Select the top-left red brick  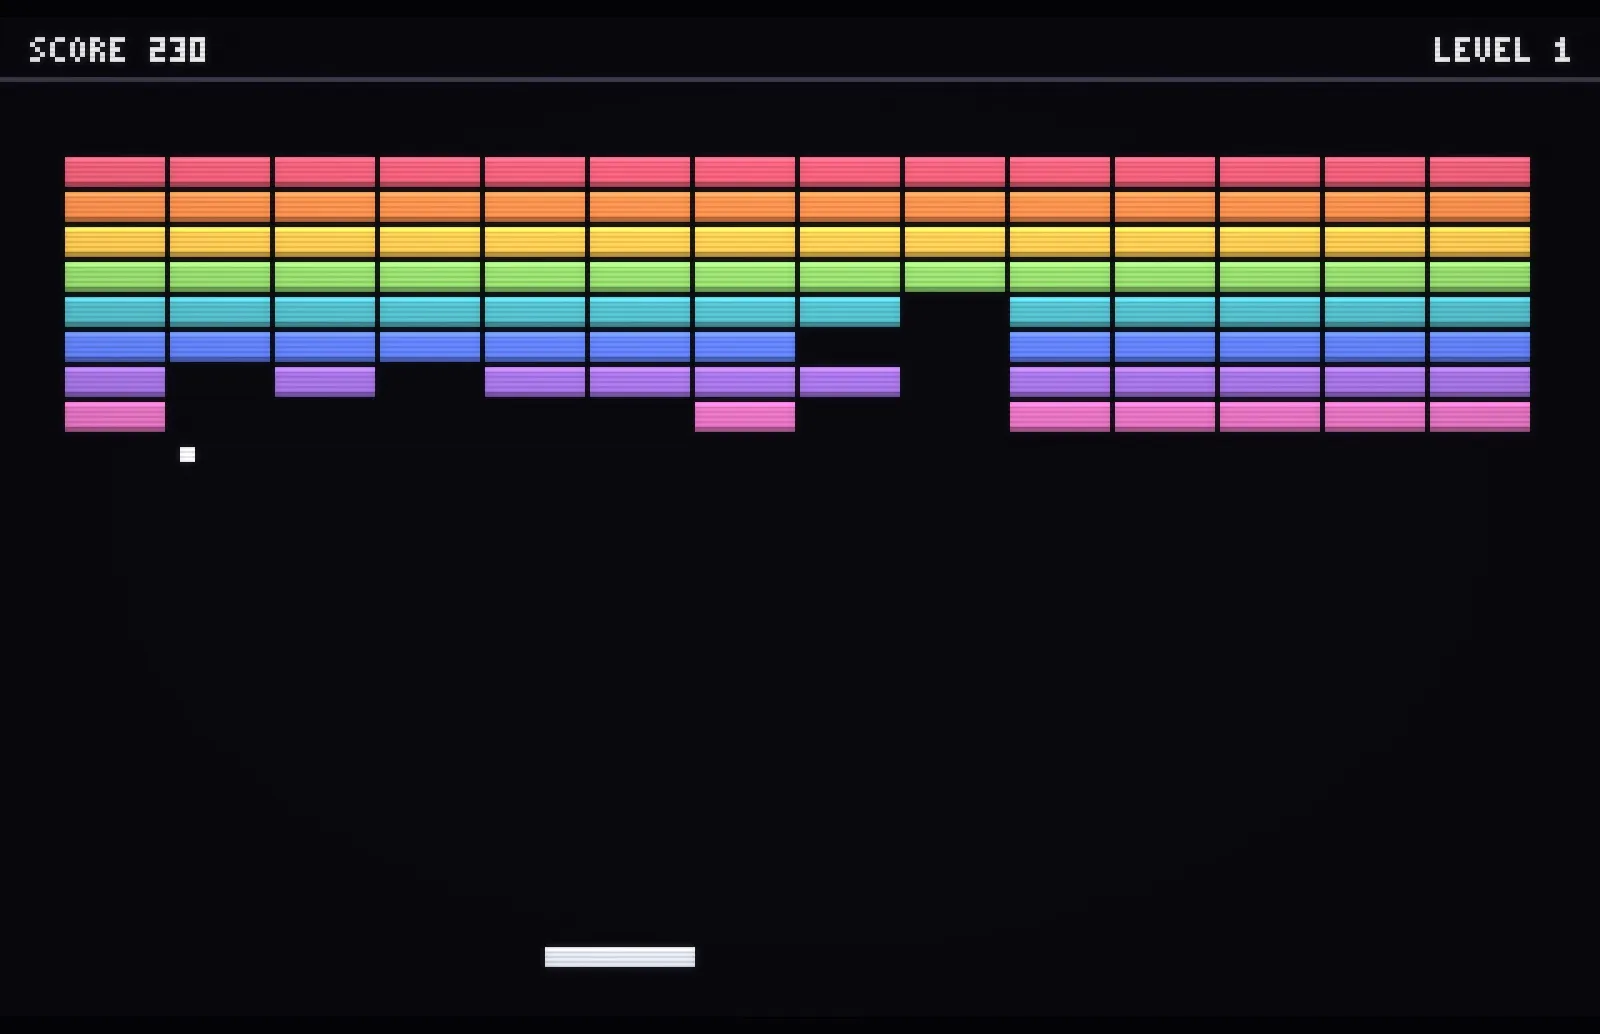pyautogui.click(x=115, y=171)
